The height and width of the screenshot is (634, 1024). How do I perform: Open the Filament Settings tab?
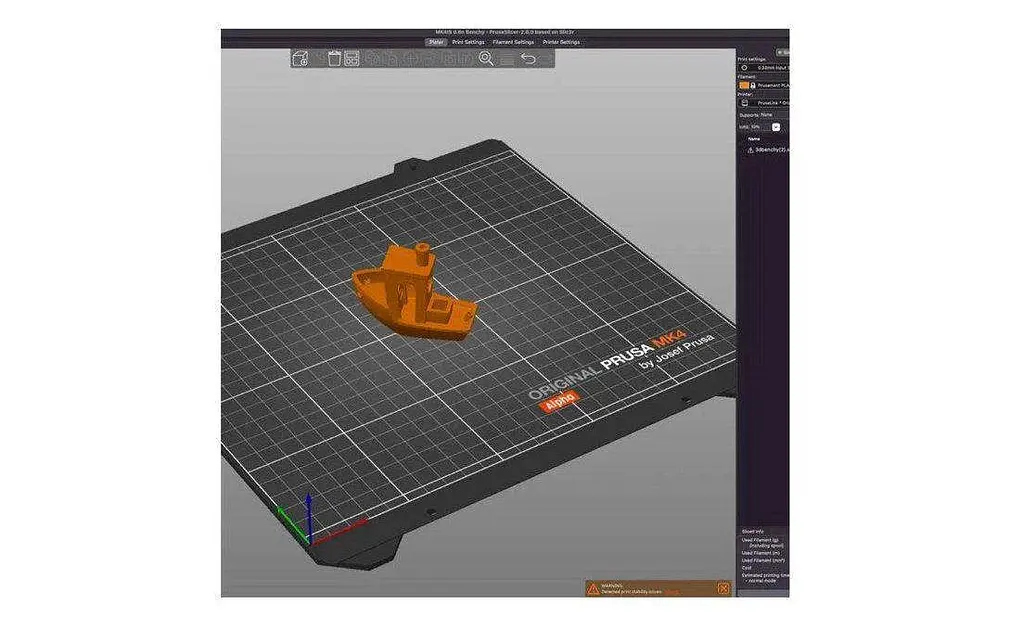pos(513,42)
